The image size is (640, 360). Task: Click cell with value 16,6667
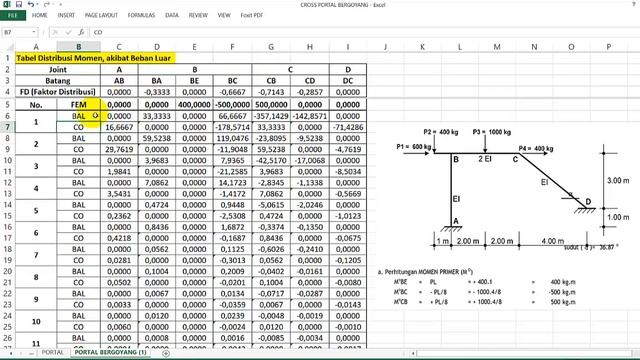pyautogui.click(x=119, y=127)
